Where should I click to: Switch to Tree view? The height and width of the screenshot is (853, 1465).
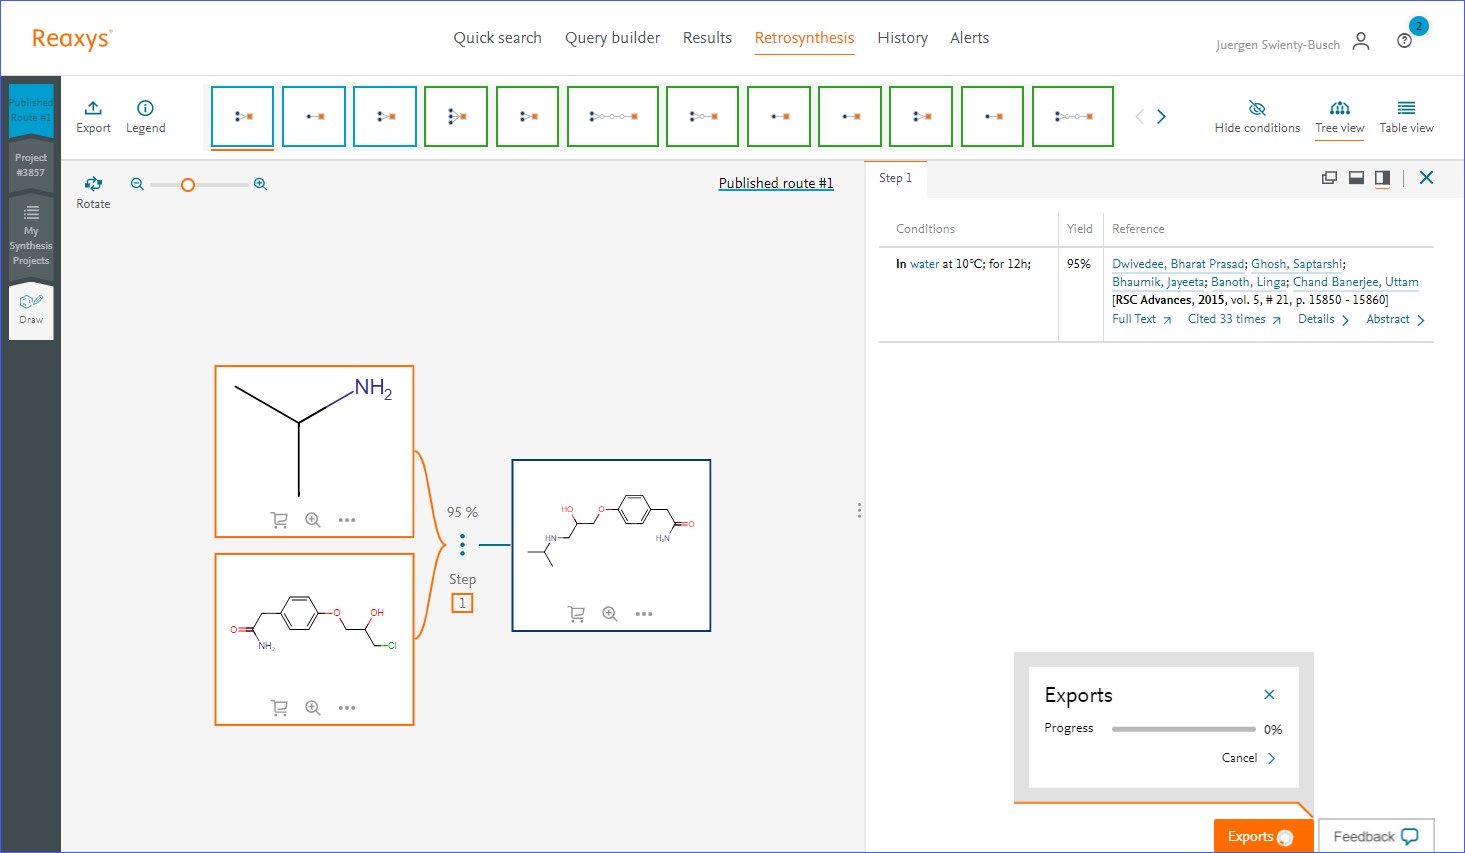pyautogui.click(x=1339, y=115)
